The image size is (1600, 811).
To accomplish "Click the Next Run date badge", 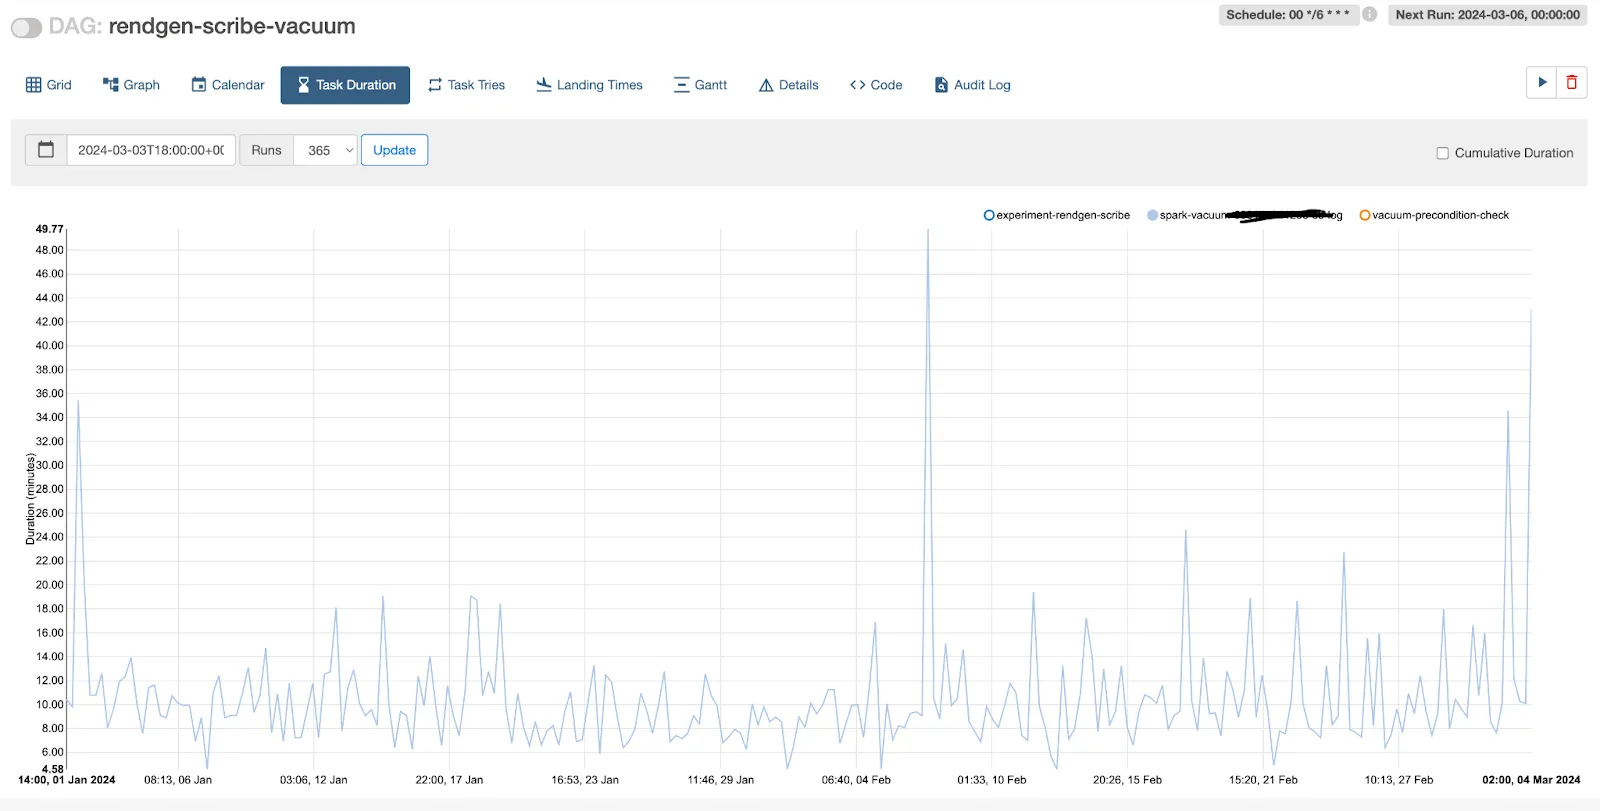I will [1487, 15].
